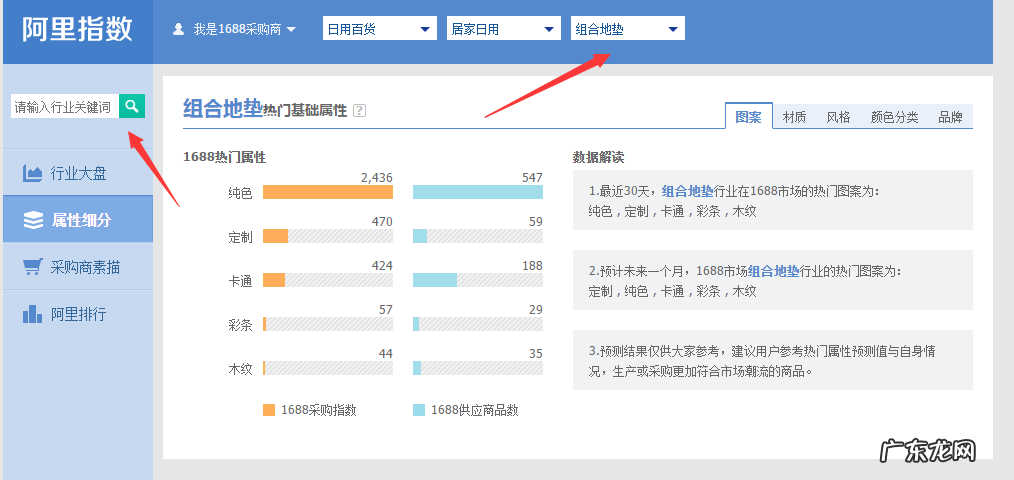Click the orange 纯色 bar showing 2,436
This screenshot has height=480, width=1014.
tap(328, 192)
